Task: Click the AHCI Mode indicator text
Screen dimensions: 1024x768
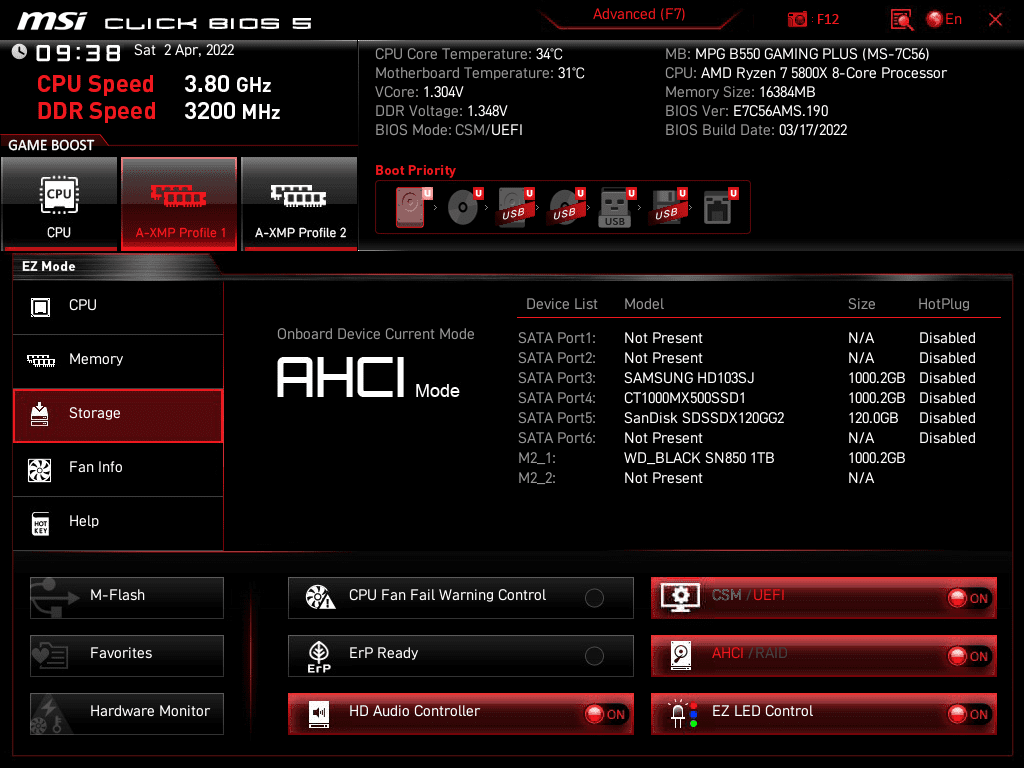Action: tap(368, 378)
